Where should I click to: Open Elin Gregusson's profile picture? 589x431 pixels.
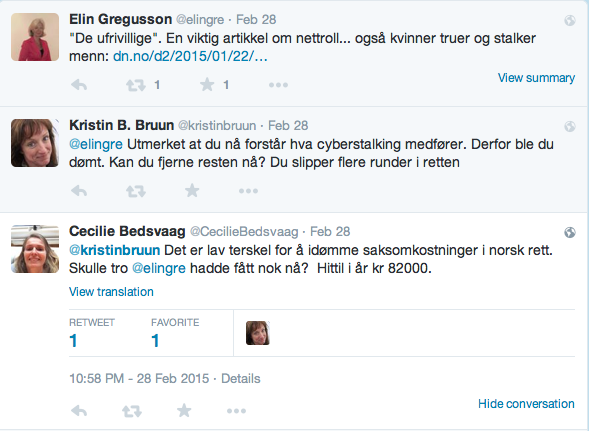tap(35, 37)
